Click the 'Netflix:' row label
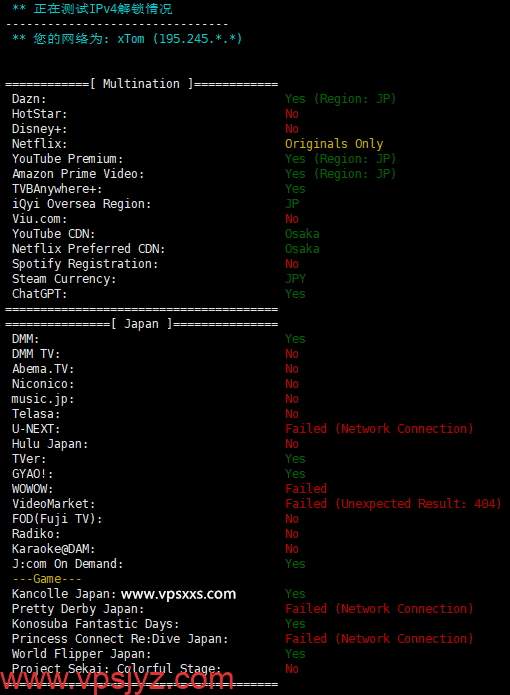 pos(39,144)
